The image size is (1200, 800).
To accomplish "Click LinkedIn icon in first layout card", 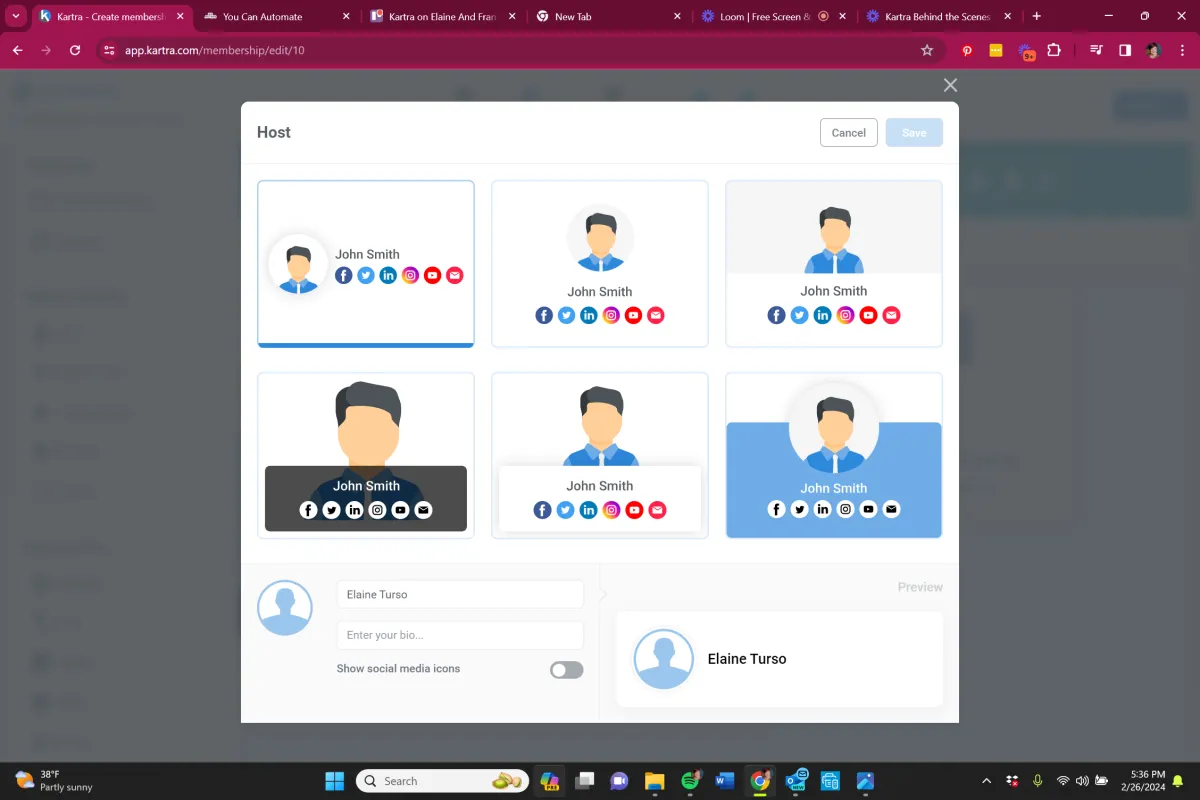I will pyautogui.click(x=388, y=275).
